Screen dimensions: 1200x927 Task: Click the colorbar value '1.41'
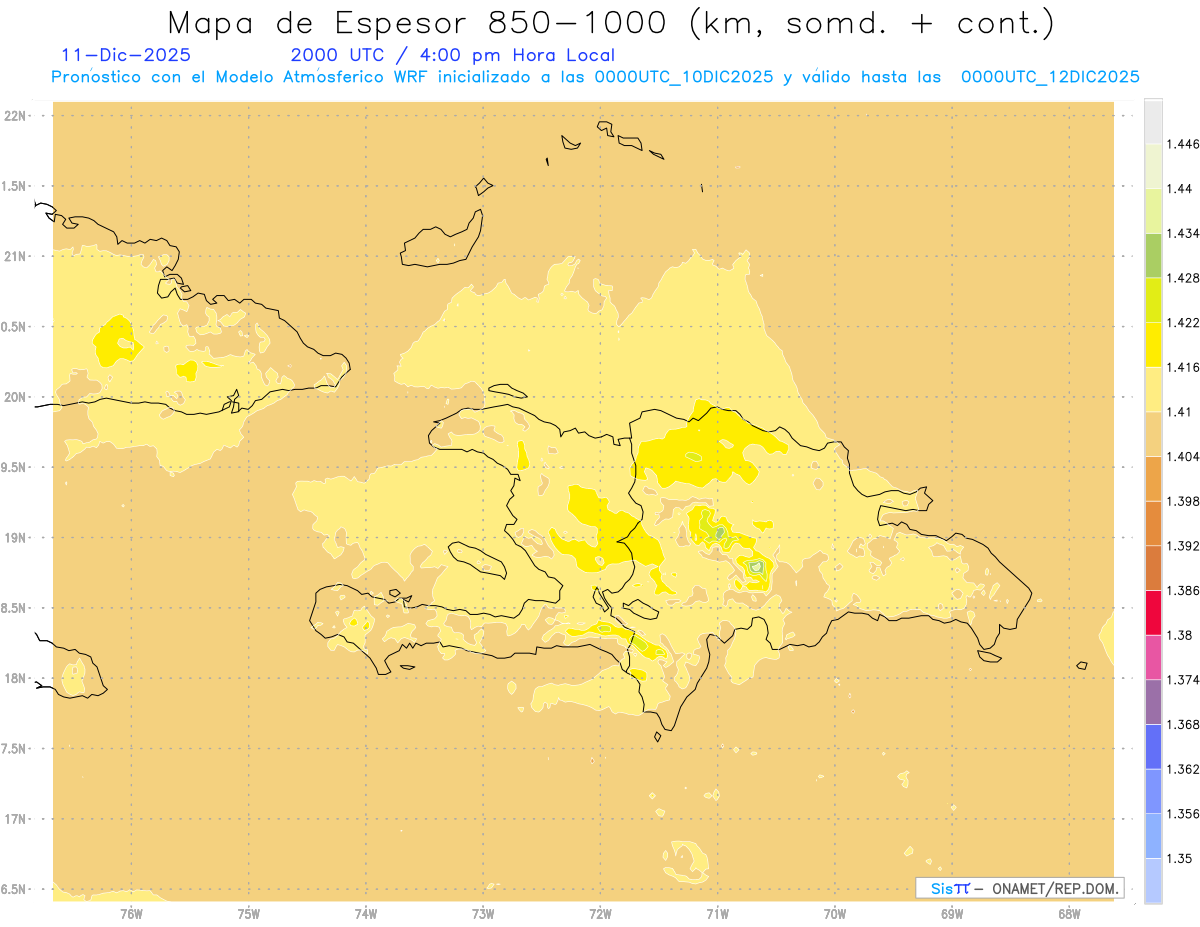pos(1181,411)
